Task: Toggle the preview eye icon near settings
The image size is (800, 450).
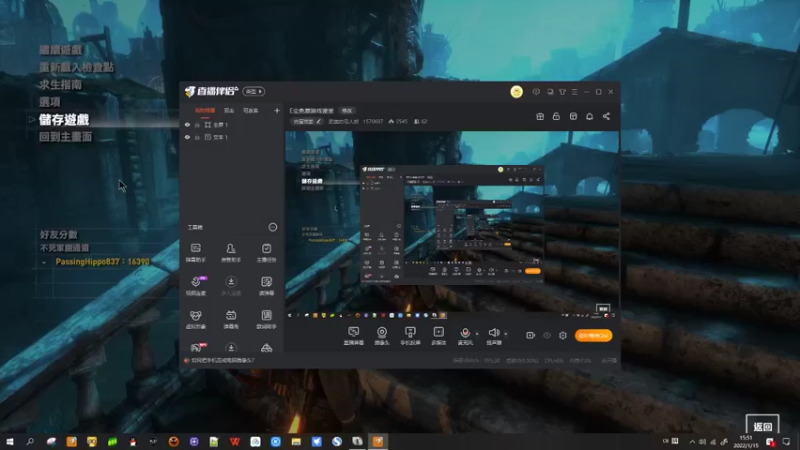Action: [x=547, y=335]
